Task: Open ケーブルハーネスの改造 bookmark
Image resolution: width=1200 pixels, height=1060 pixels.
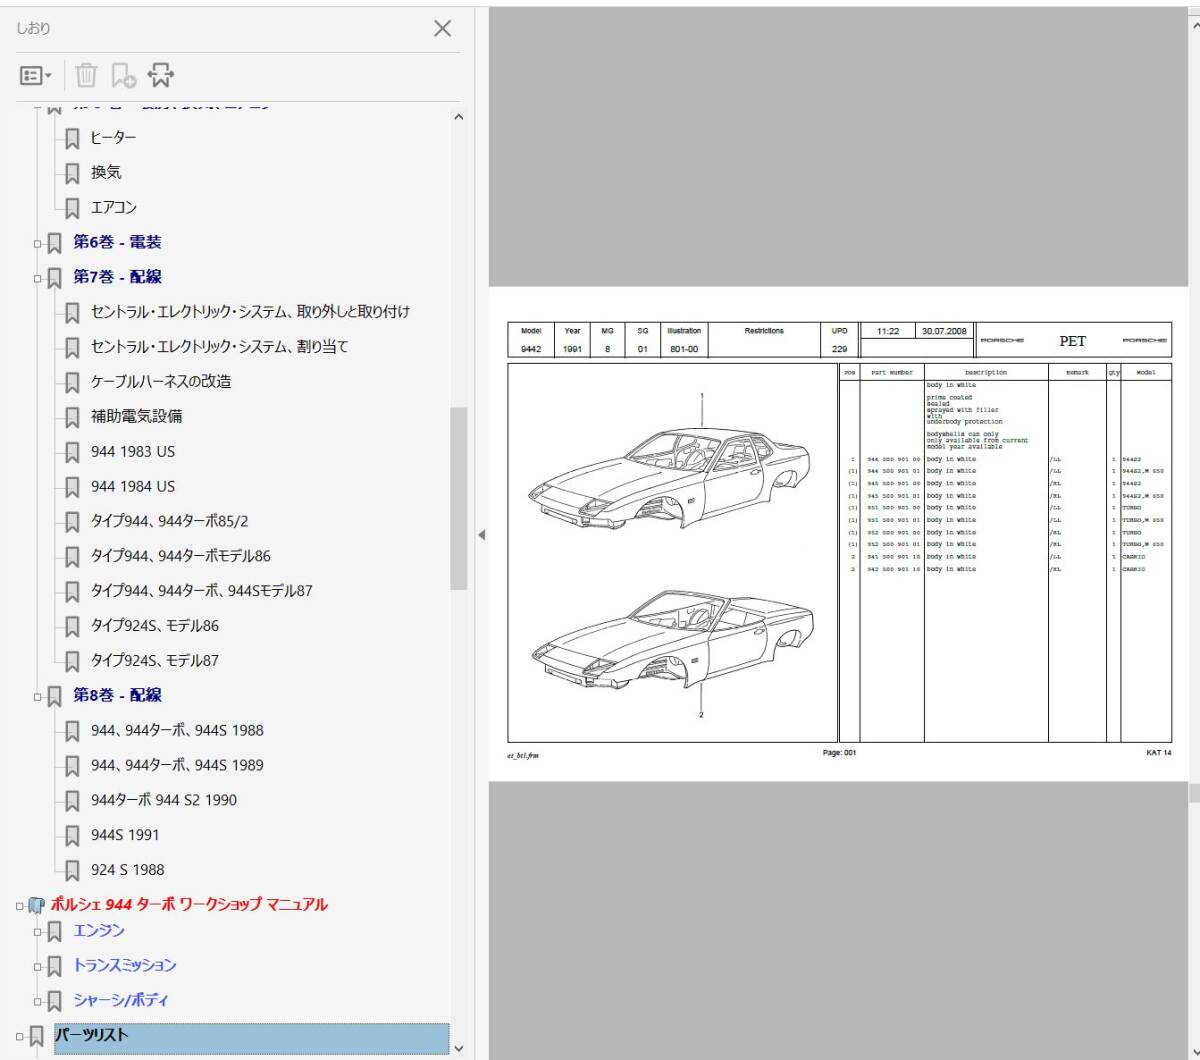Action: coord(161,381)
